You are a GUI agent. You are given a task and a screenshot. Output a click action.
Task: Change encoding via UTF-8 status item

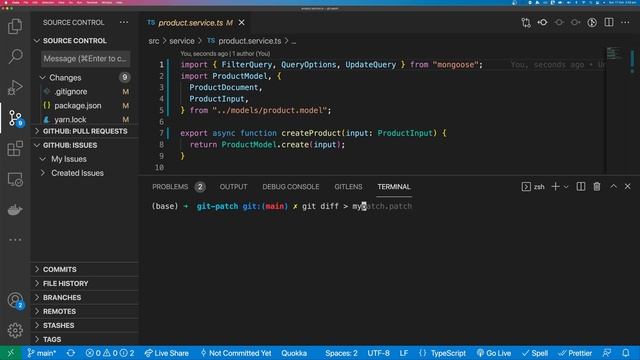coord(378,353)
